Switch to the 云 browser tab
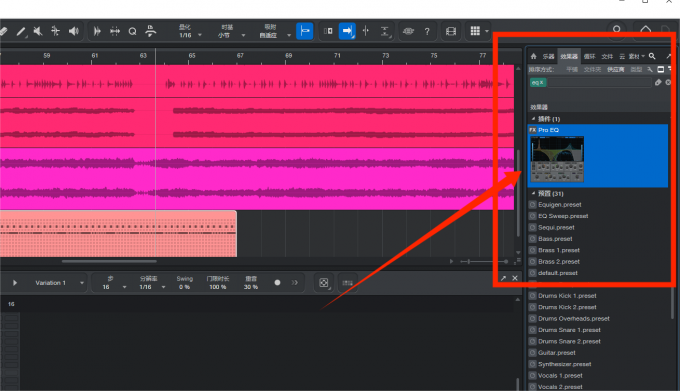The height and width of the screenshot is (391, 680). point(622,56)
